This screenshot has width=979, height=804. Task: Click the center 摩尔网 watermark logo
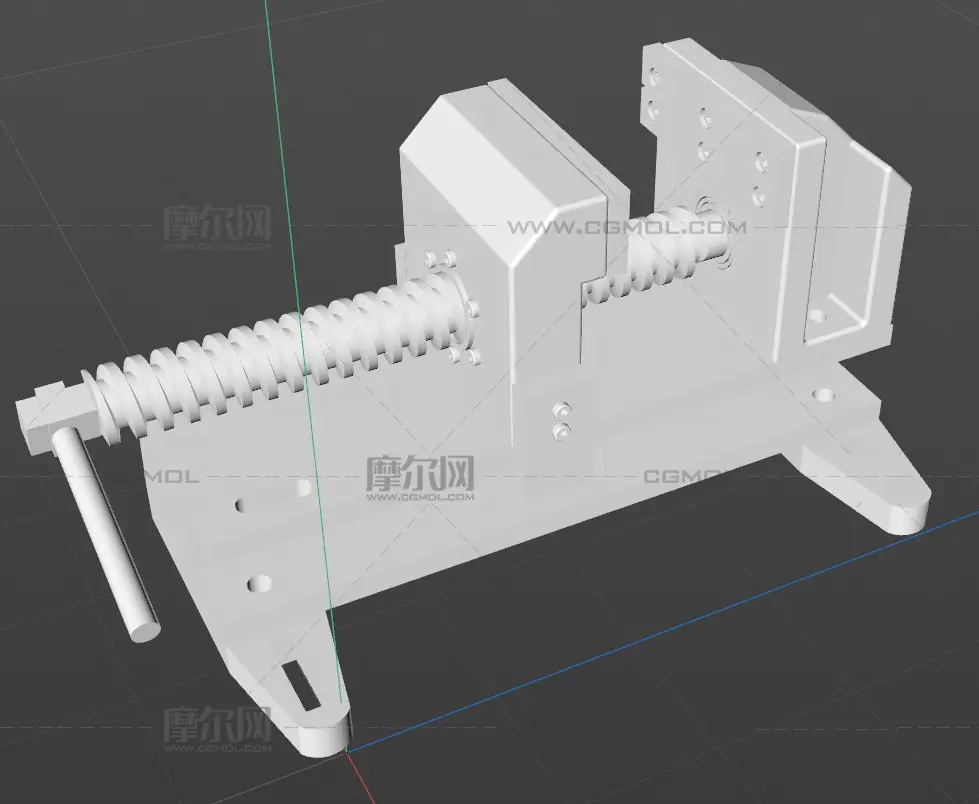coord(420,478)
